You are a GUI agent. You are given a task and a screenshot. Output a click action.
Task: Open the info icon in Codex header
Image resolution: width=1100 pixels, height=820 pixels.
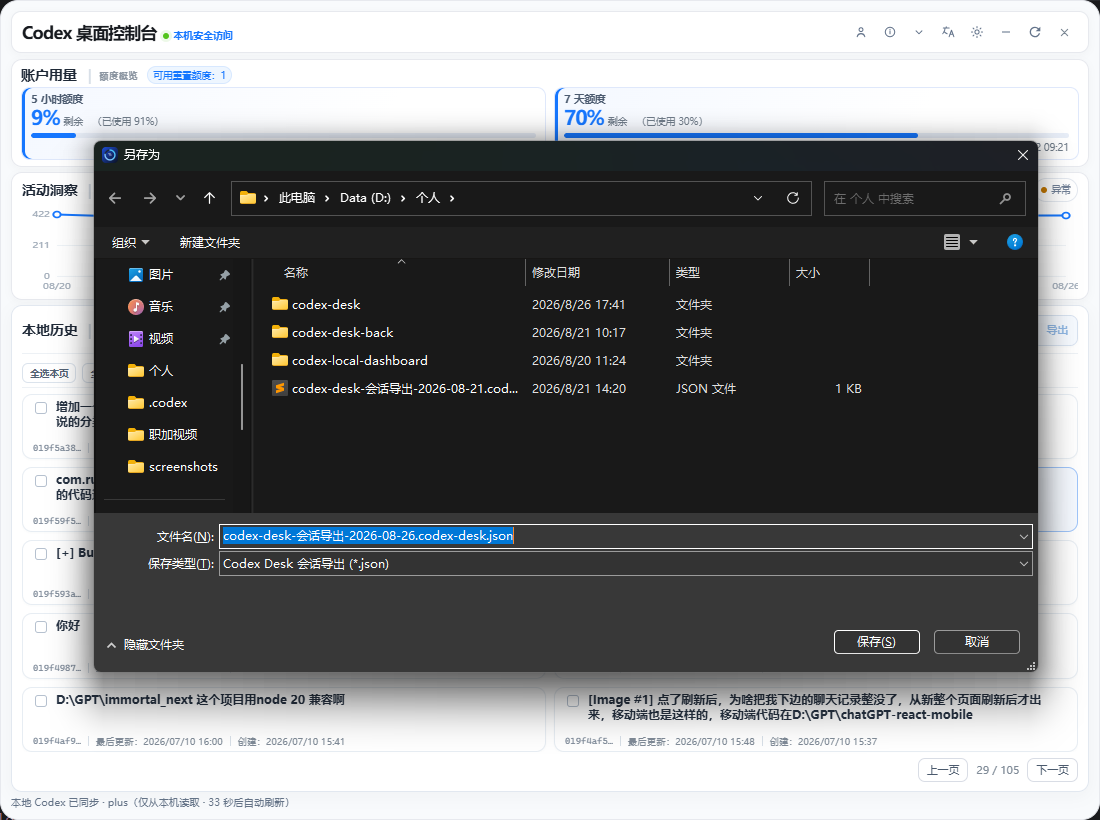[x=890, y=32]
